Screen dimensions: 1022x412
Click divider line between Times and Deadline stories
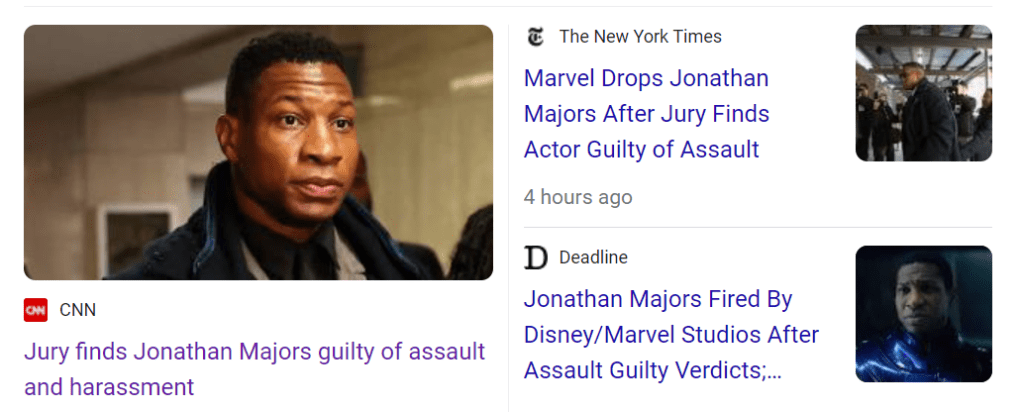(758, 228)
